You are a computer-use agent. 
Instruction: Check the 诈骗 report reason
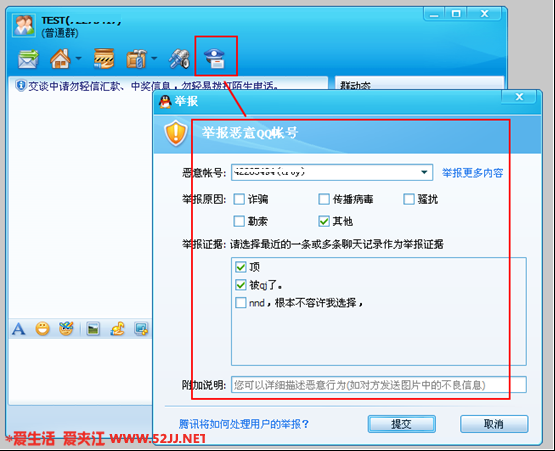[x=239, y=199]
